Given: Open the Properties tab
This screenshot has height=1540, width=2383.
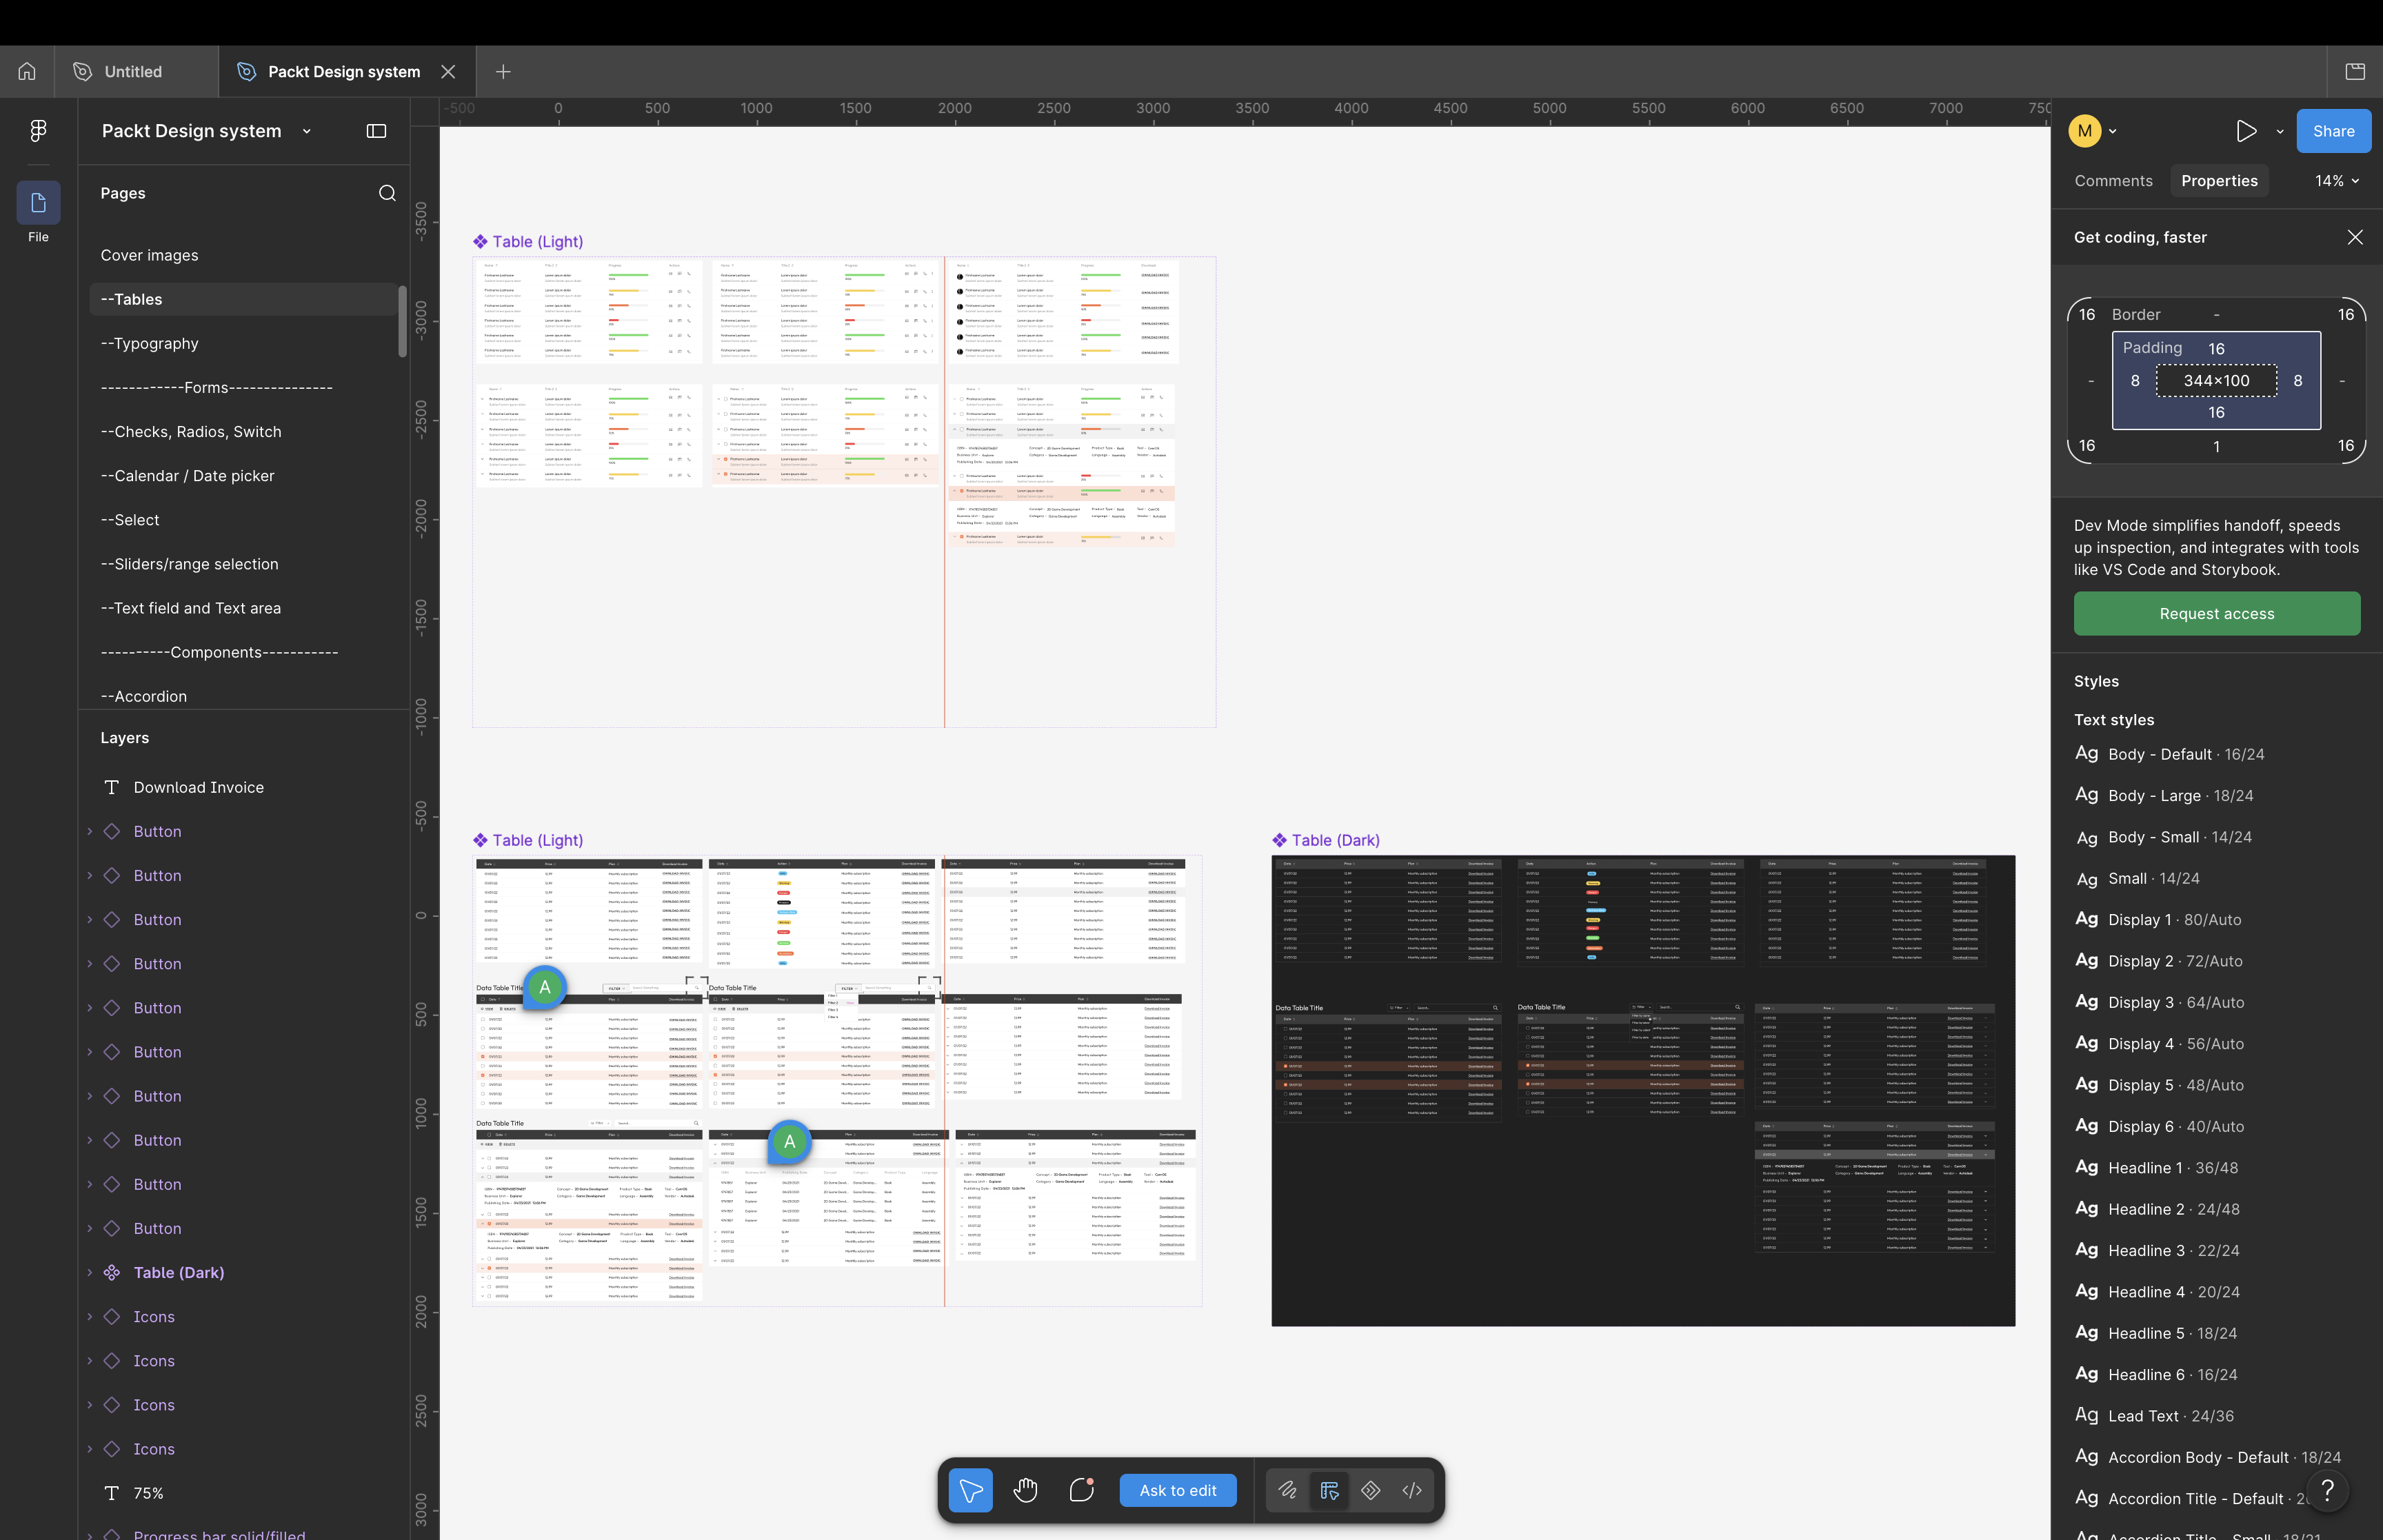Looking at the screenshot, I should (x=2219, y=181).
